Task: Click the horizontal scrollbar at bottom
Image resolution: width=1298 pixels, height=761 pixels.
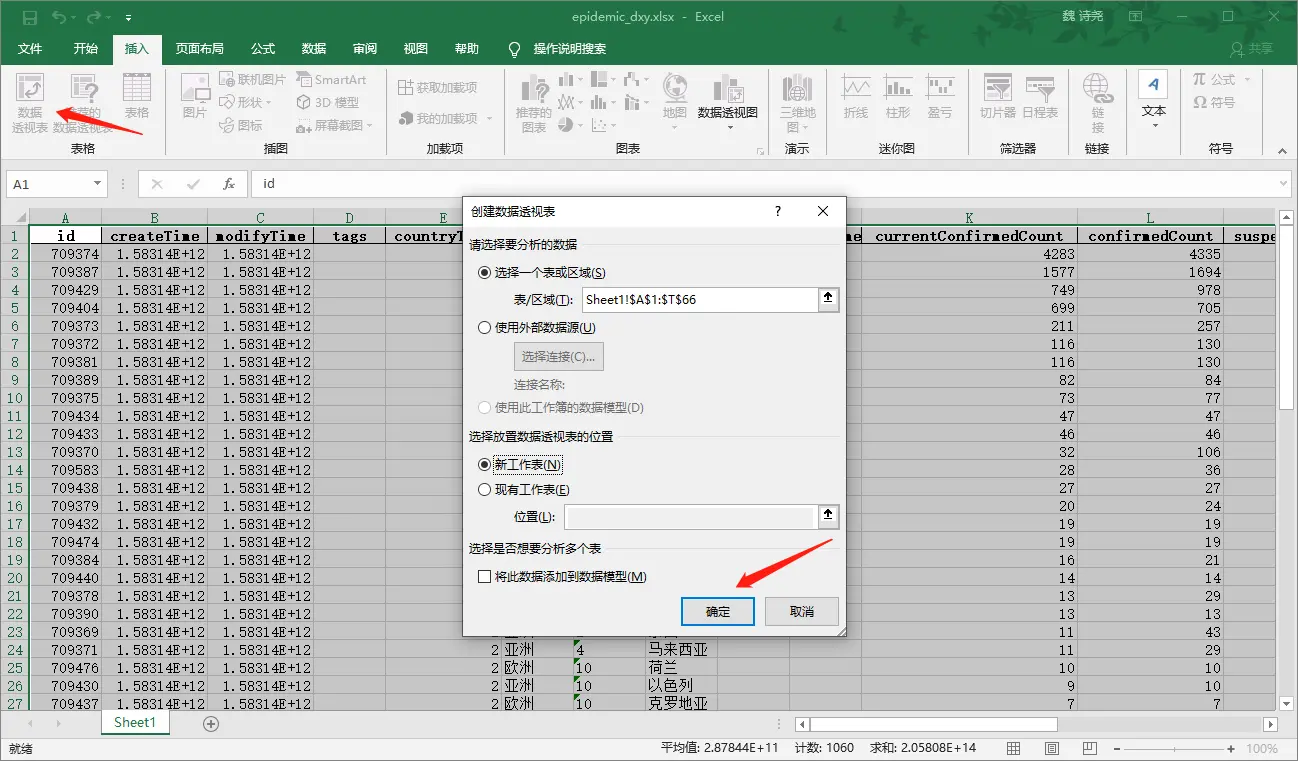Action: 932,724
